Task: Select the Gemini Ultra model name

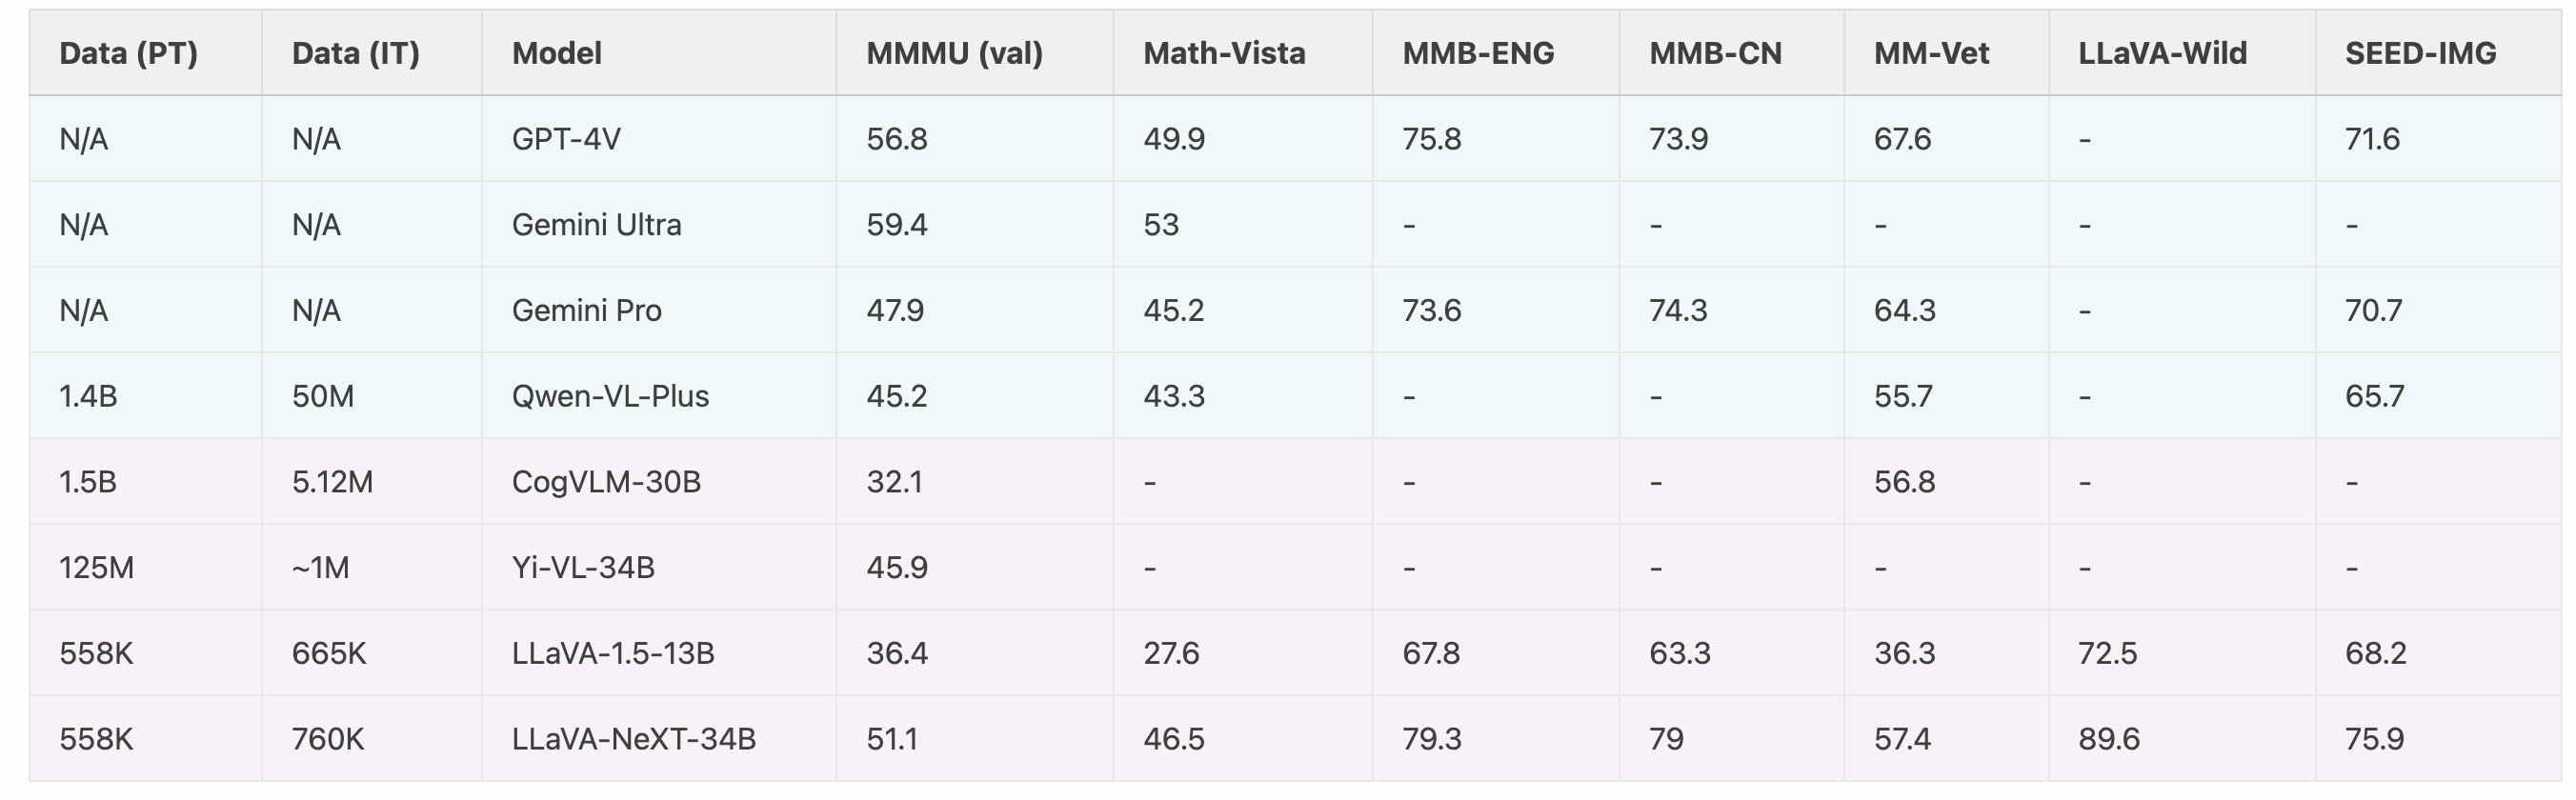Action: click(x=596, y=225)
